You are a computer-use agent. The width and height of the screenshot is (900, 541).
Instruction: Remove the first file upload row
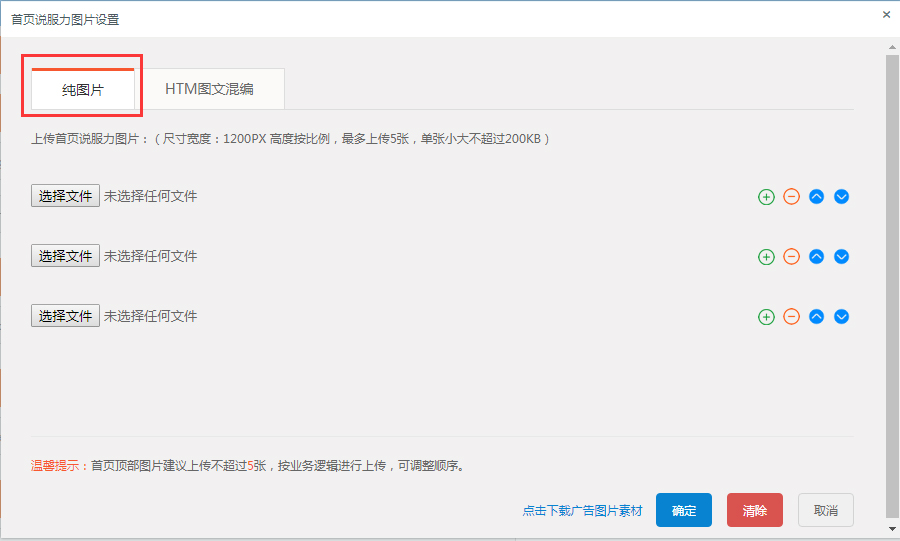[x=792, y=197]
